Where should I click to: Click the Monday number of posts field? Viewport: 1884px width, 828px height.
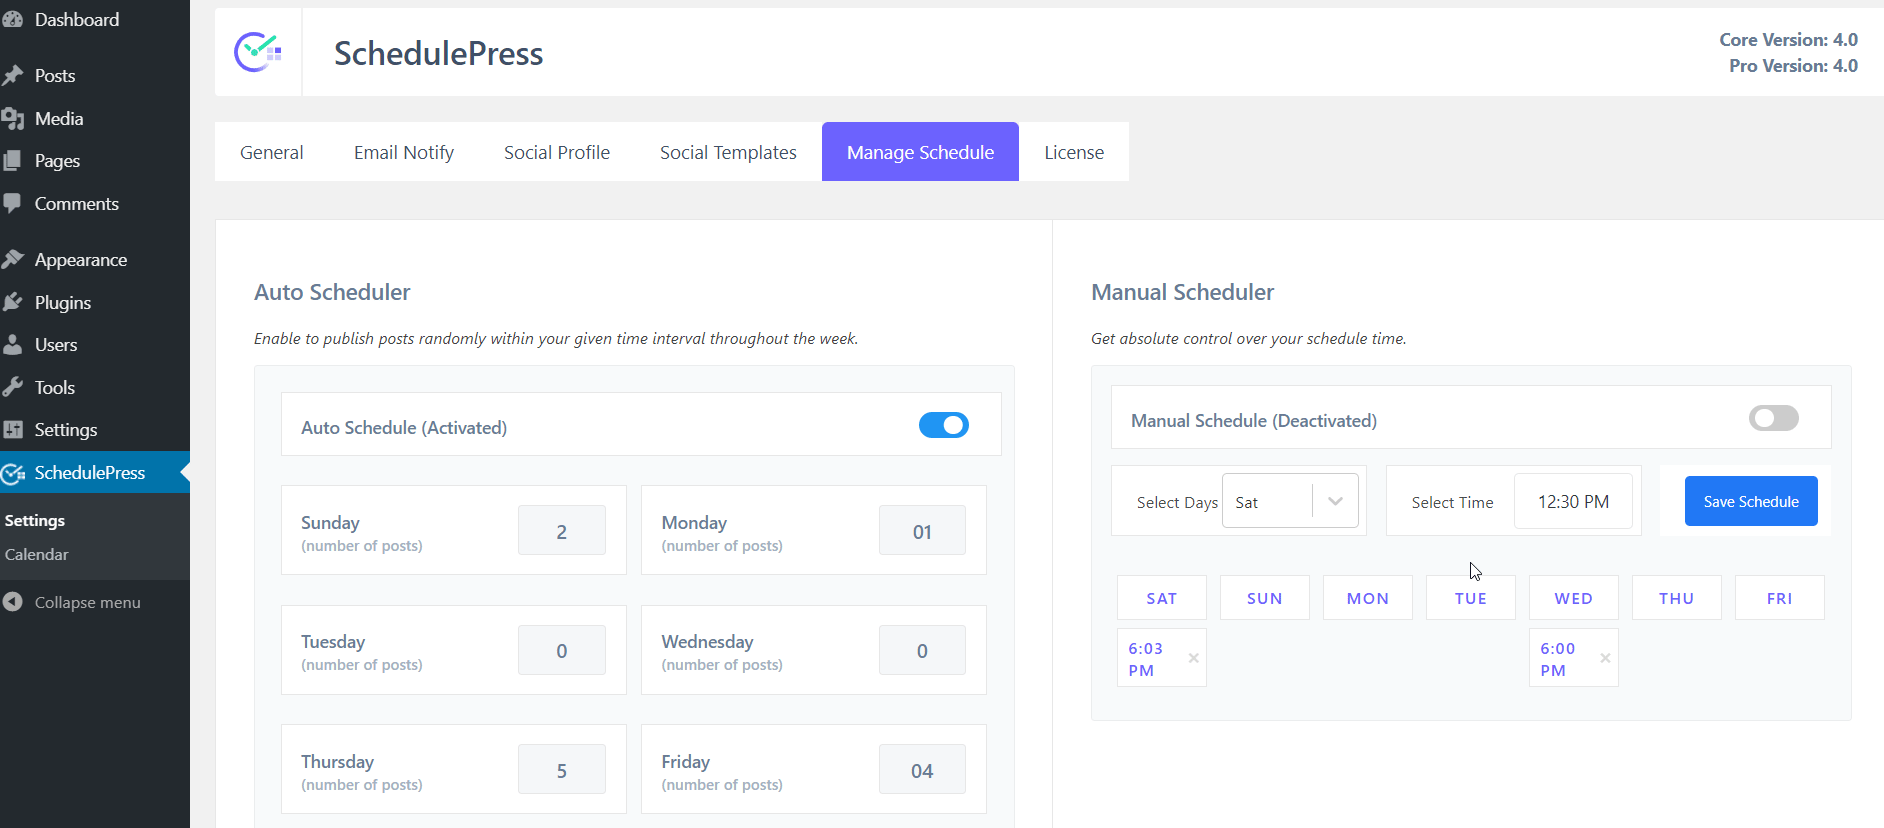pos(922,530)
